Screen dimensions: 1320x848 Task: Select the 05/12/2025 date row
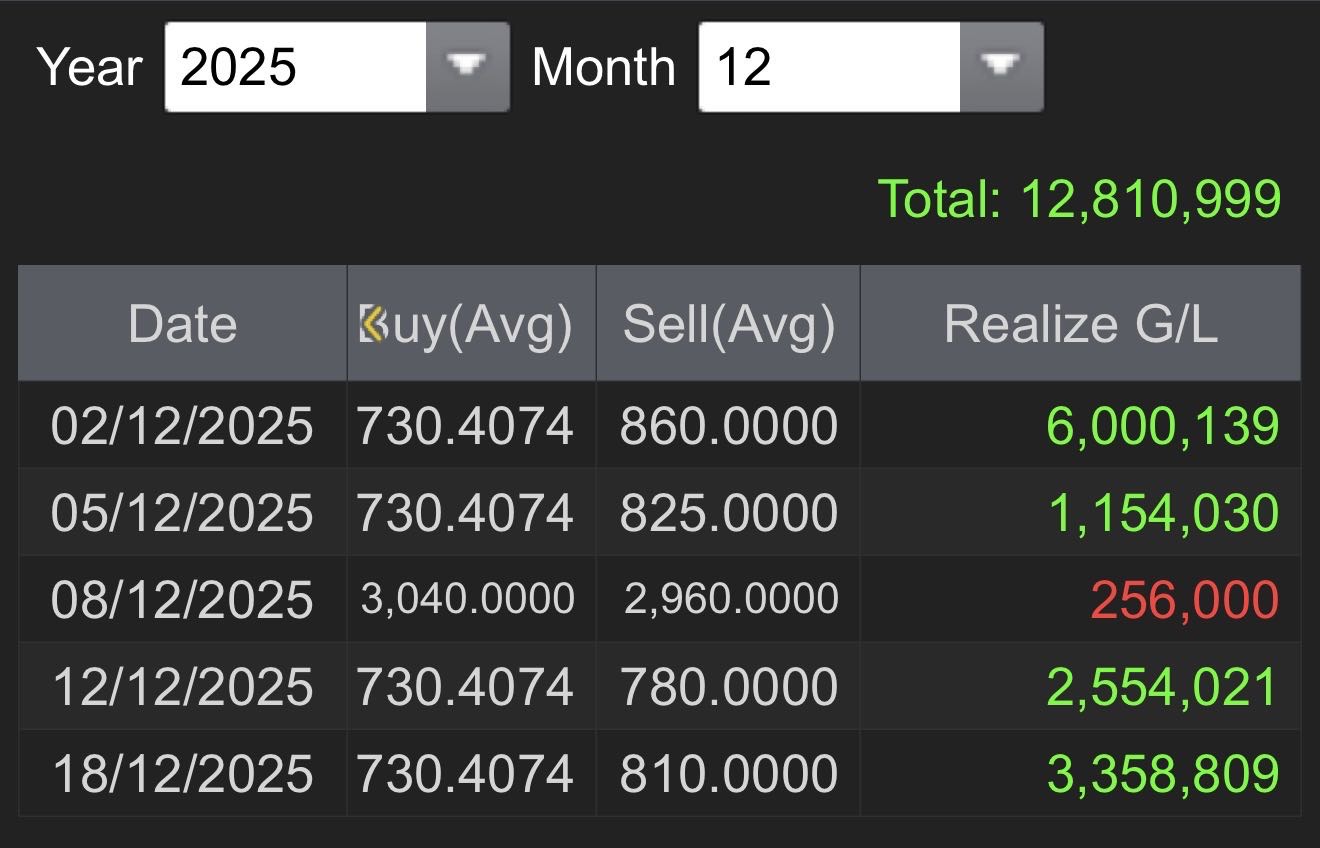pyautogui.click(x=182, y=513)
